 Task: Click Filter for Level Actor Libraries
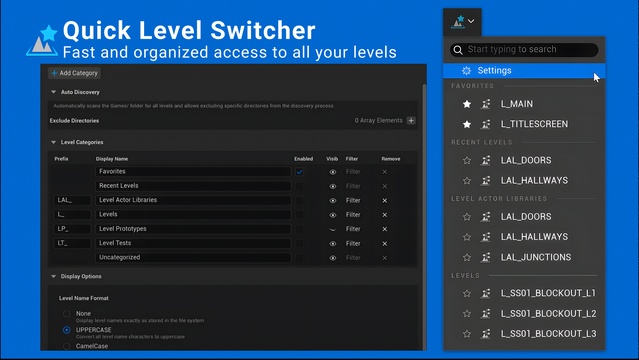(x=353, y=201)
